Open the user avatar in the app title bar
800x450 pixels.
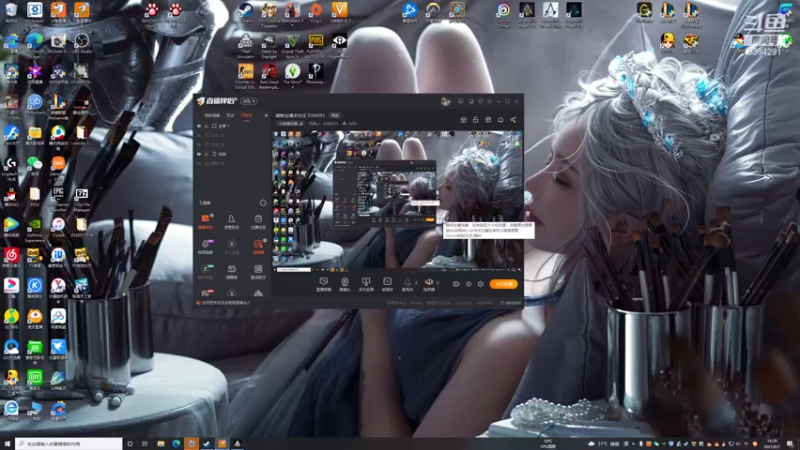(x=445, y=102)
